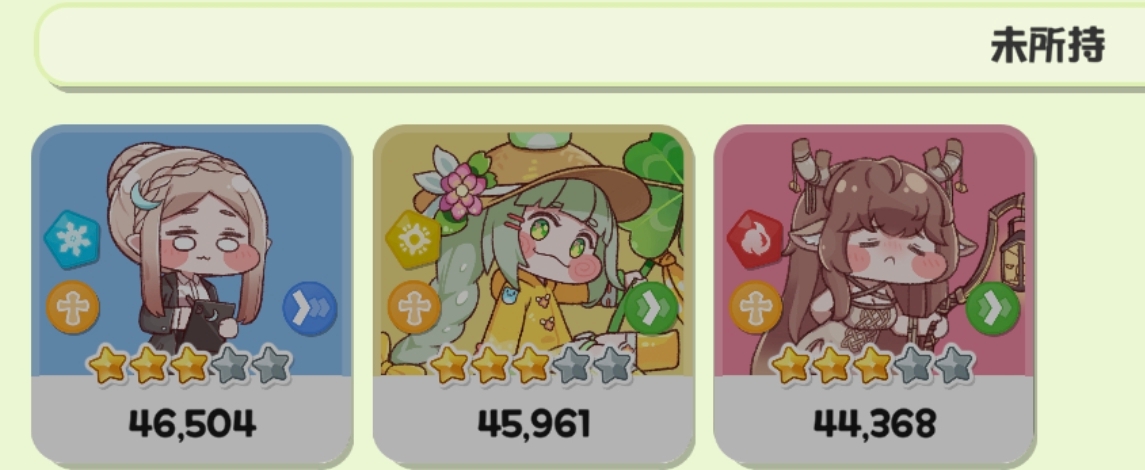Click green chevron icon on yellow card
1145x470 pixels.
(651, 309)
